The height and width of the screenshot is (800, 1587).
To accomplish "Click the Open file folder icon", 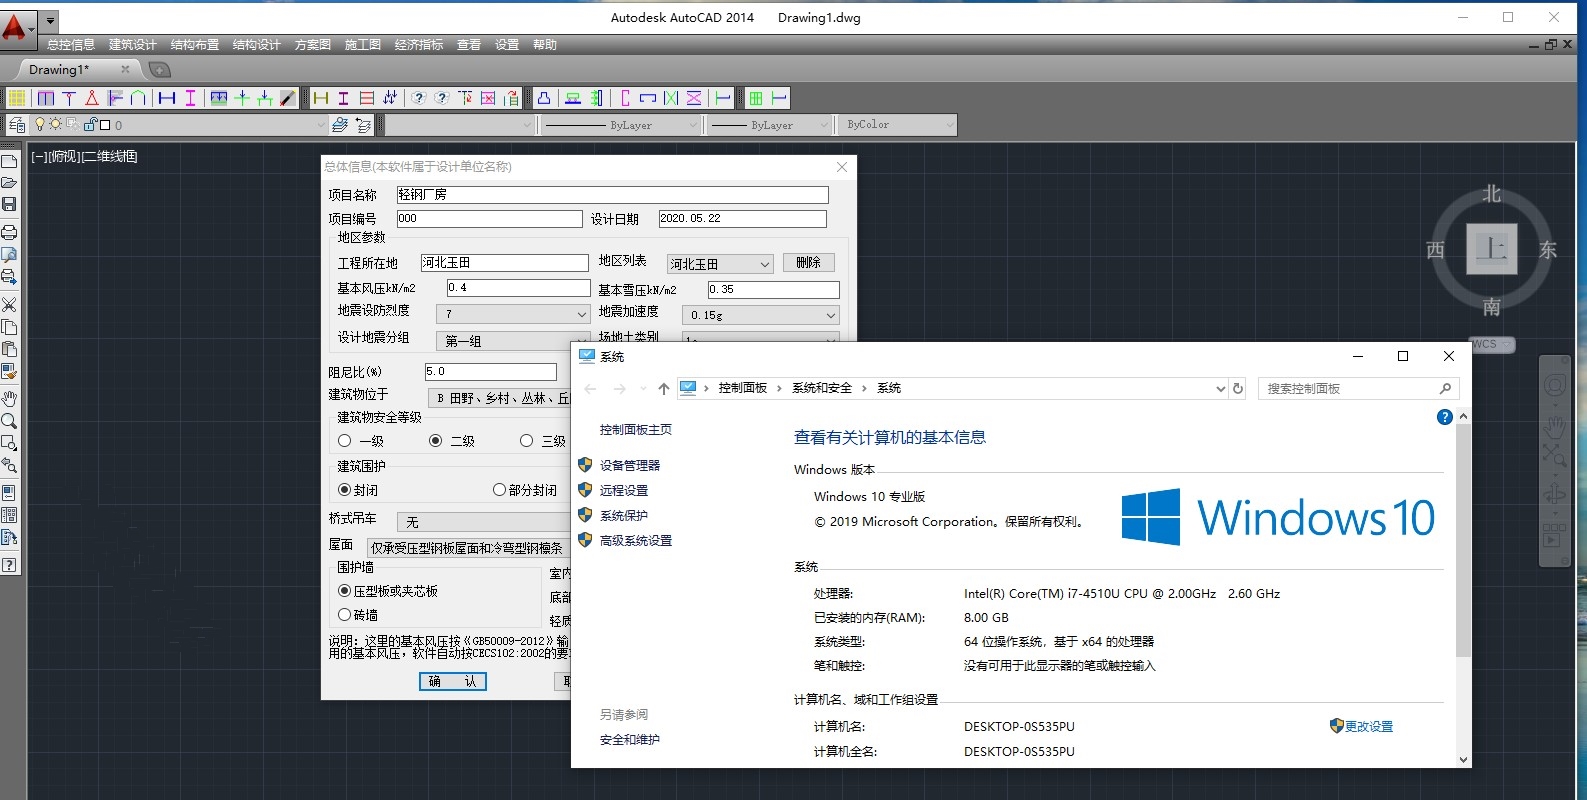I will (9, 183).
